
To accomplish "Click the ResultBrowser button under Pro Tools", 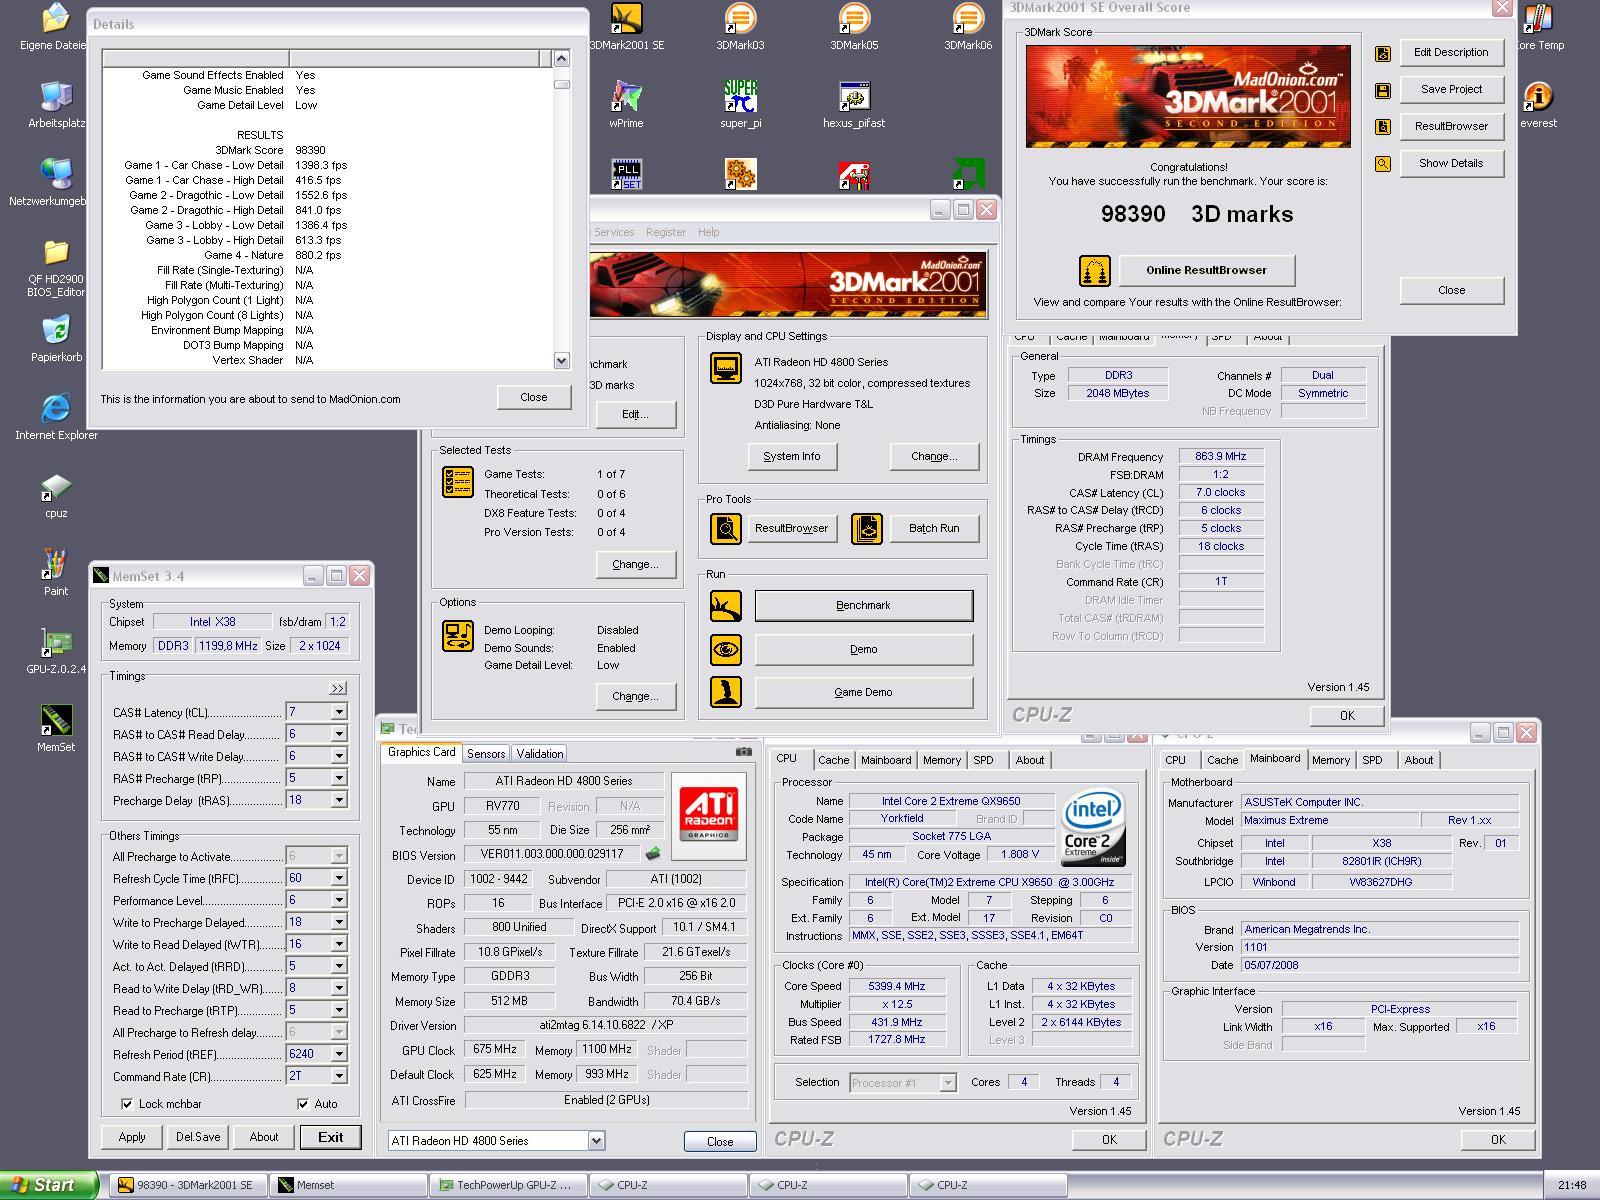I will coord(791,528).
